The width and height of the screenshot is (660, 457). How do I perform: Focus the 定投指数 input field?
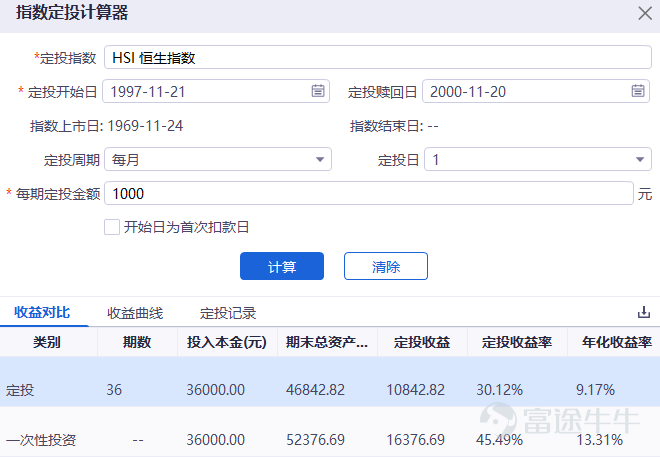(378, 57)
